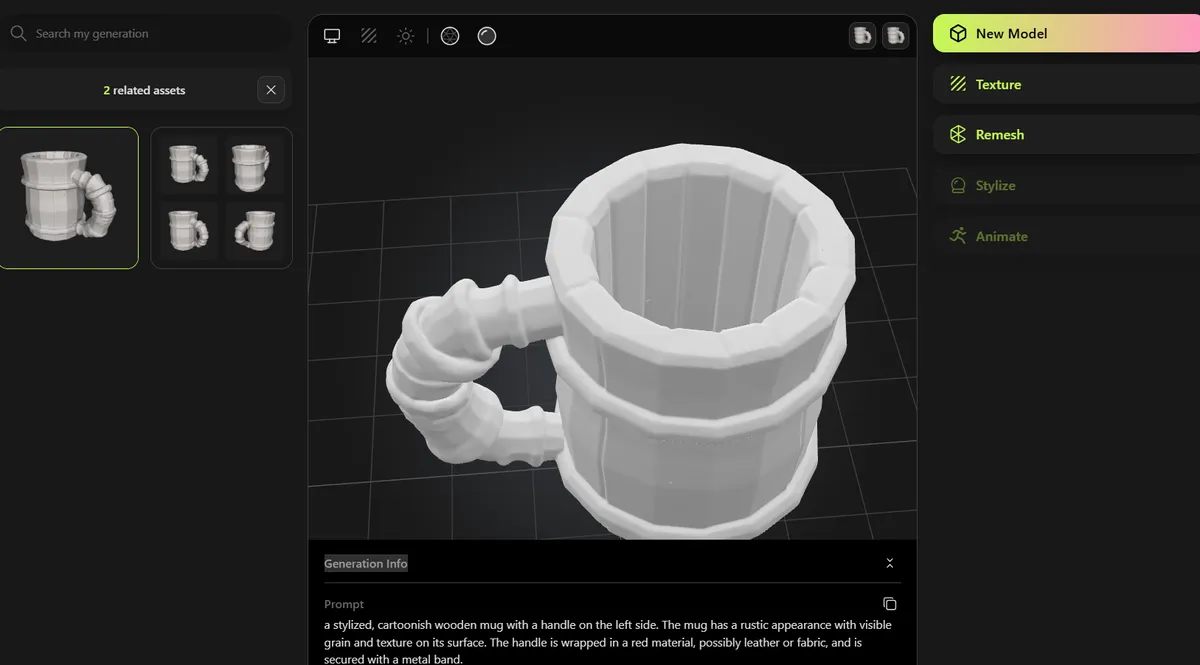This screenshot has width=1200, height=665.
Task: Toggle the sun lighting icon
Action: pos(405,36)
